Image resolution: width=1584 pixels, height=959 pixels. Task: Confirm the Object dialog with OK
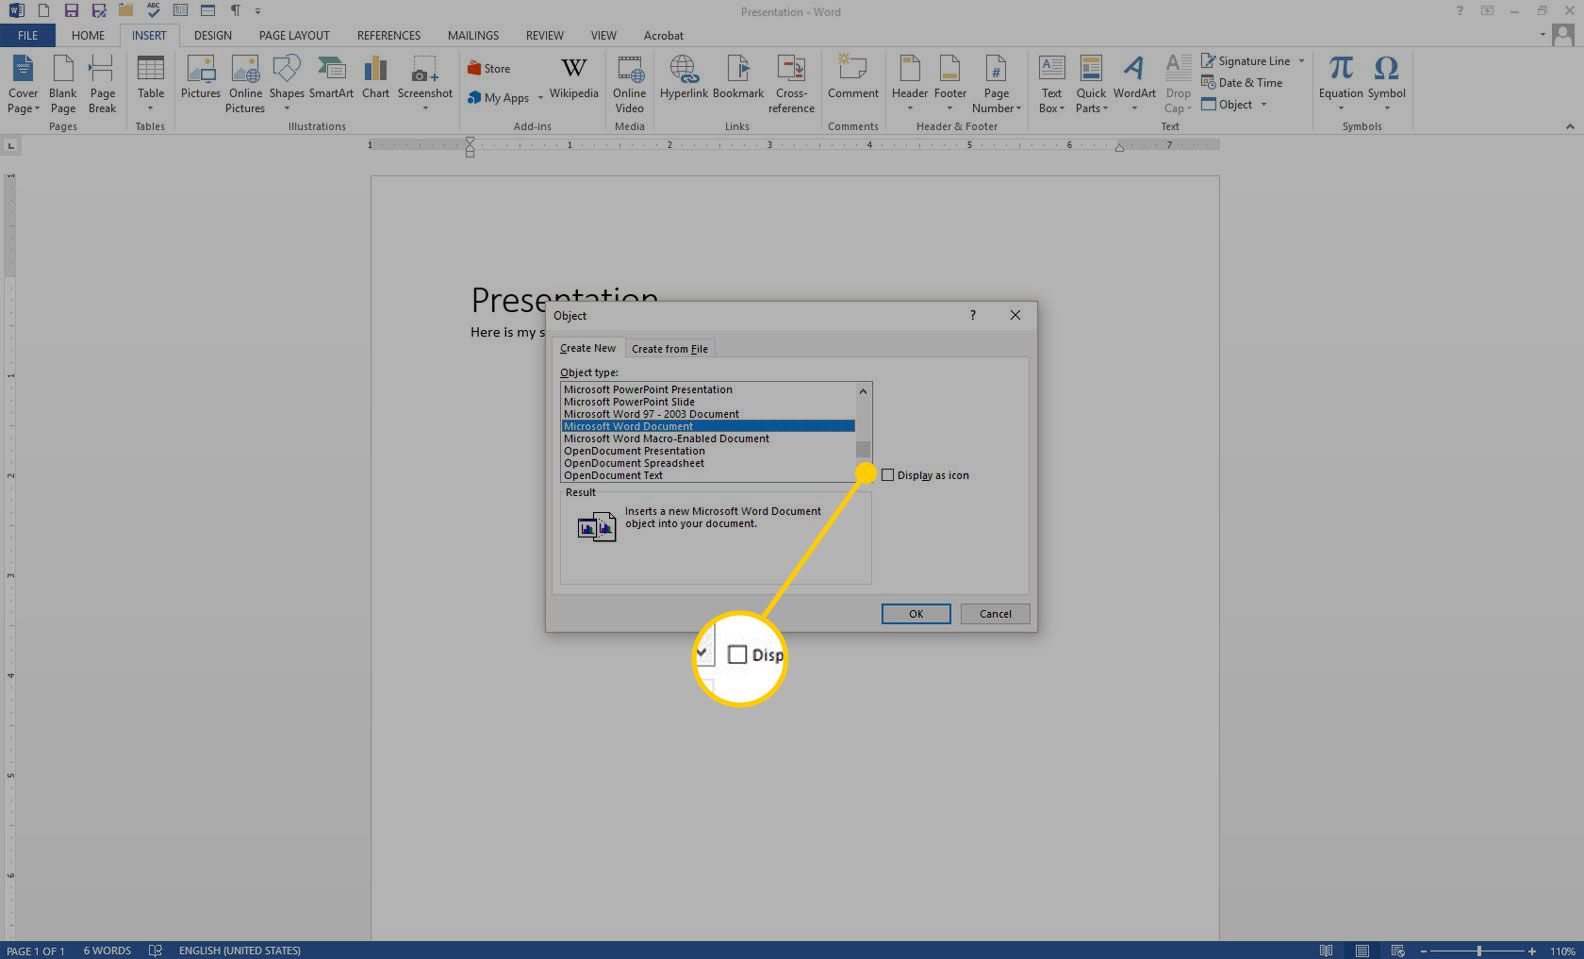pyautogui.click(x=916, y=614)
